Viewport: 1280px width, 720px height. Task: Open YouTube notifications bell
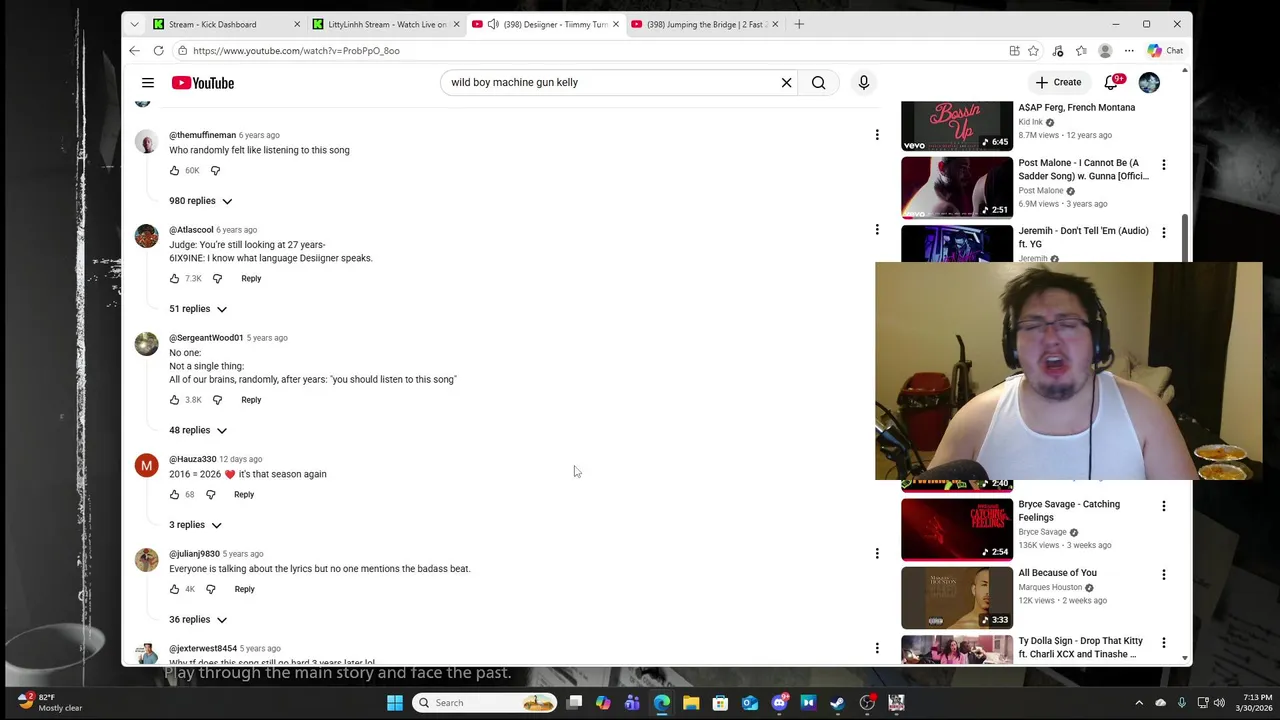coord(1112,82)
